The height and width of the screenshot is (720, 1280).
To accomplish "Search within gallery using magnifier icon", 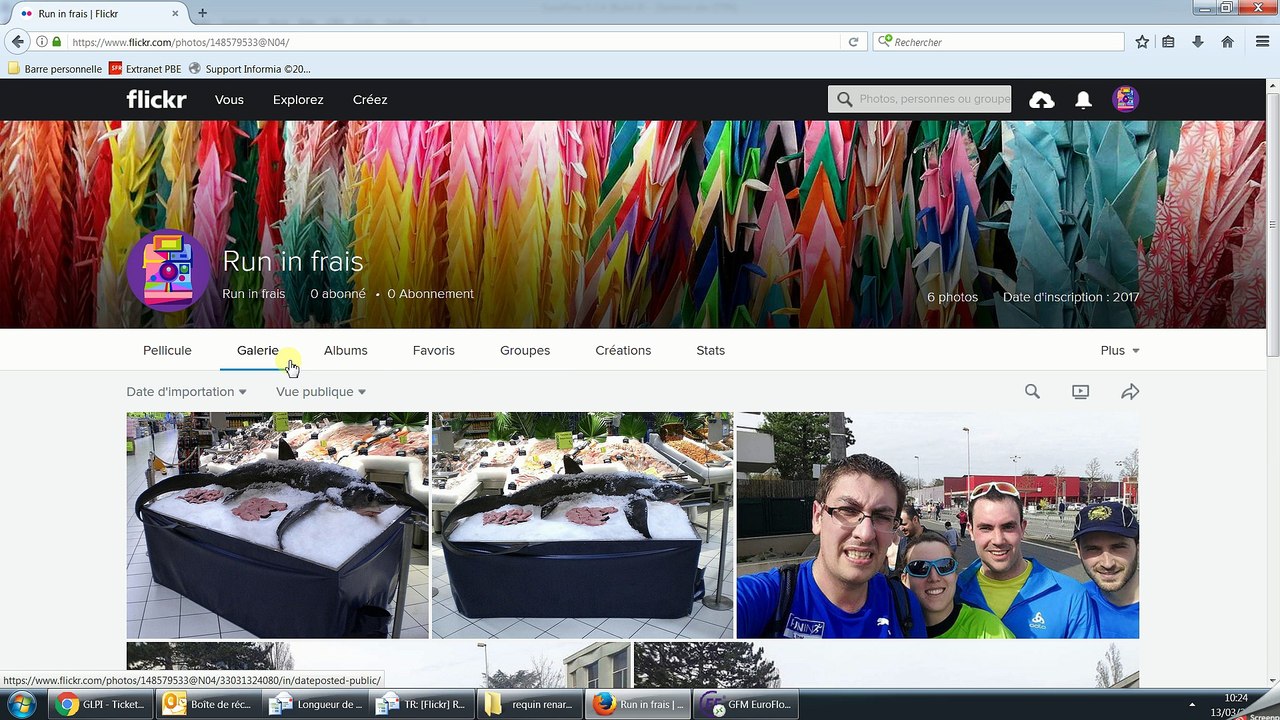I will point(1032,392).
